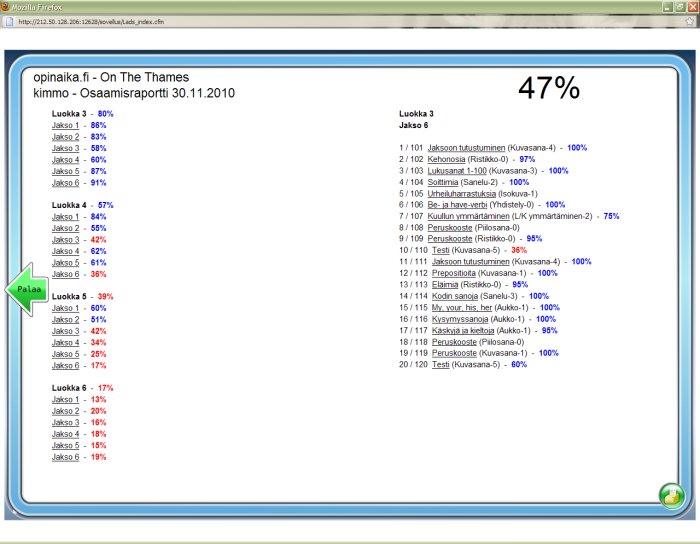Open Luokka 5 Jakso 3 link
The image size is (700, 544).
coord(65,332)
